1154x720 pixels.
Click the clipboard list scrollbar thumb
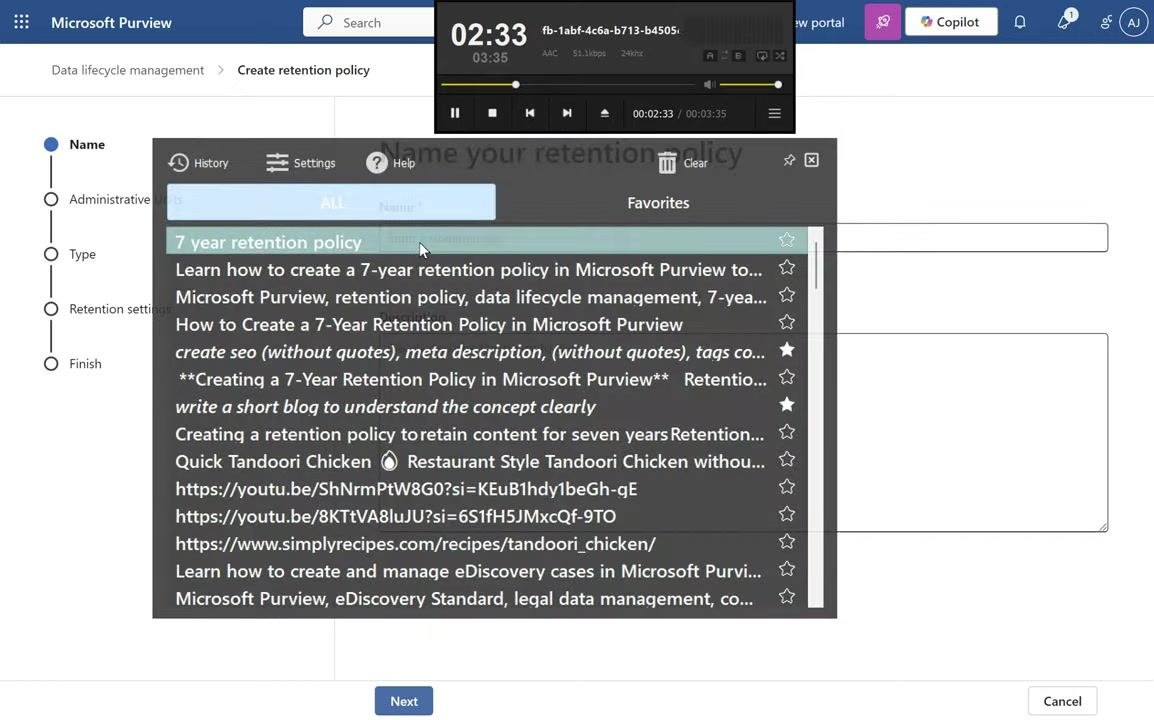pos(815,264)
